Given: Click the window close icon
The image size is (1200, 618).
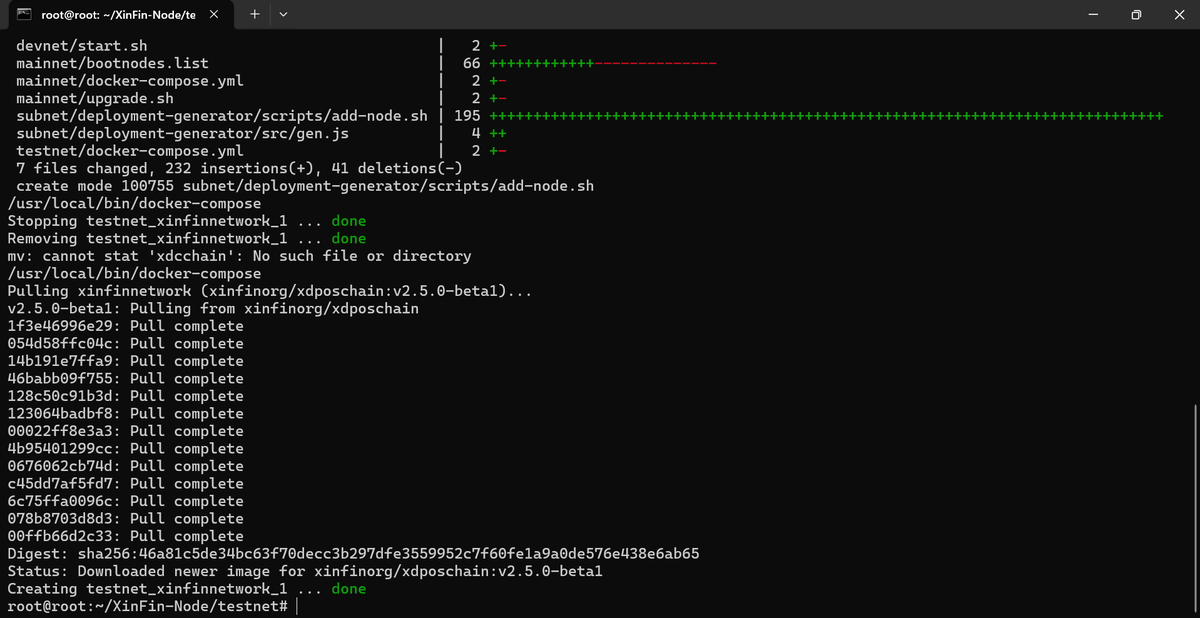Looking at the screenshot, I should [x=1178, y=14].
